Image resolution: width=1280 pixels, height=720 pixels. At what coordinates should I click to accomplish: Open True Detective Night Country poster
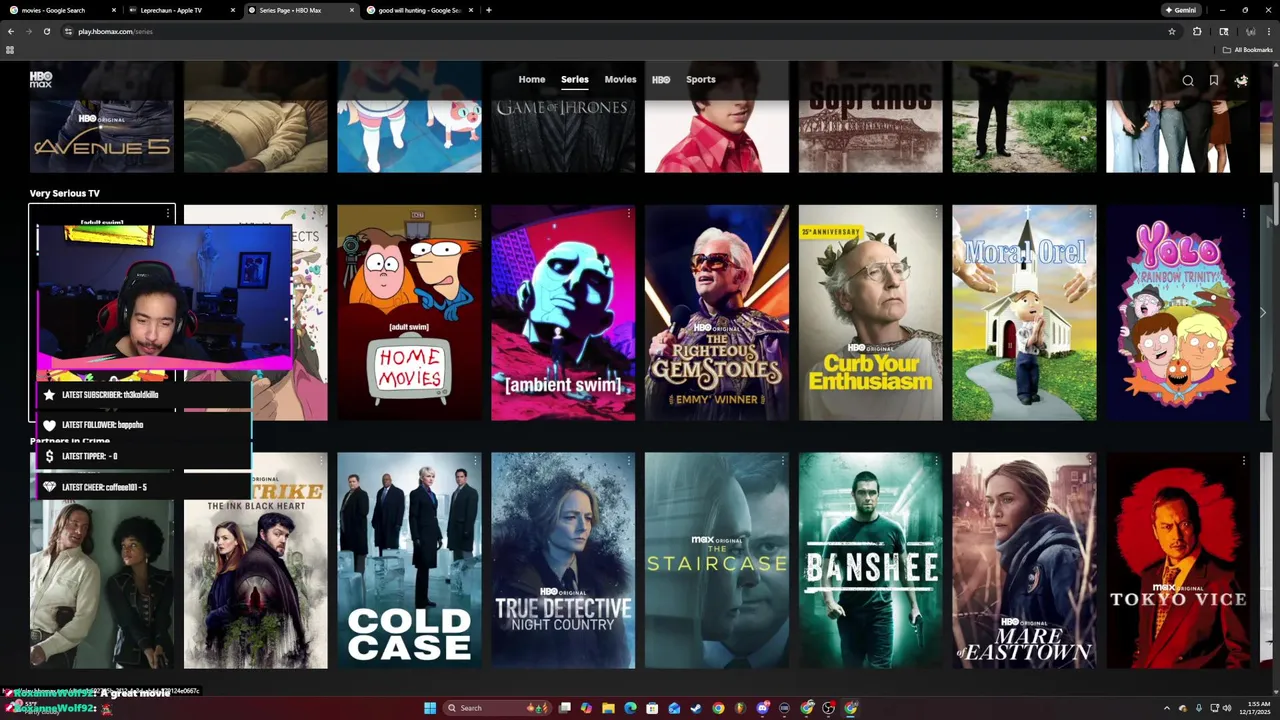563,560
